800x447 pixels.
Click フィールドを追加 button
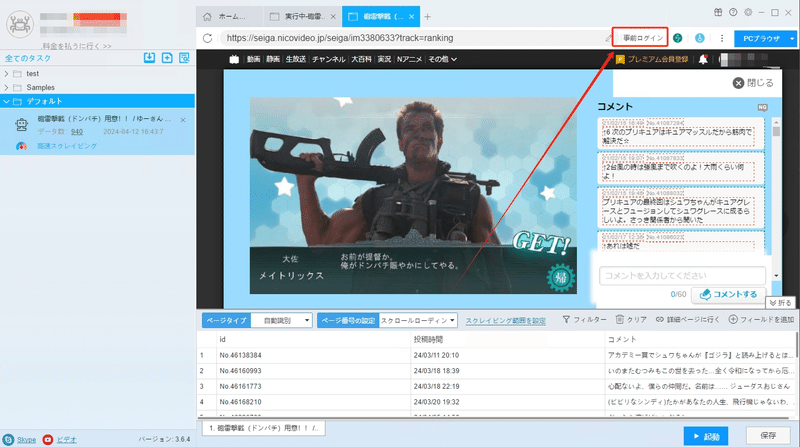pyautogui.click(x=761, y=319)
